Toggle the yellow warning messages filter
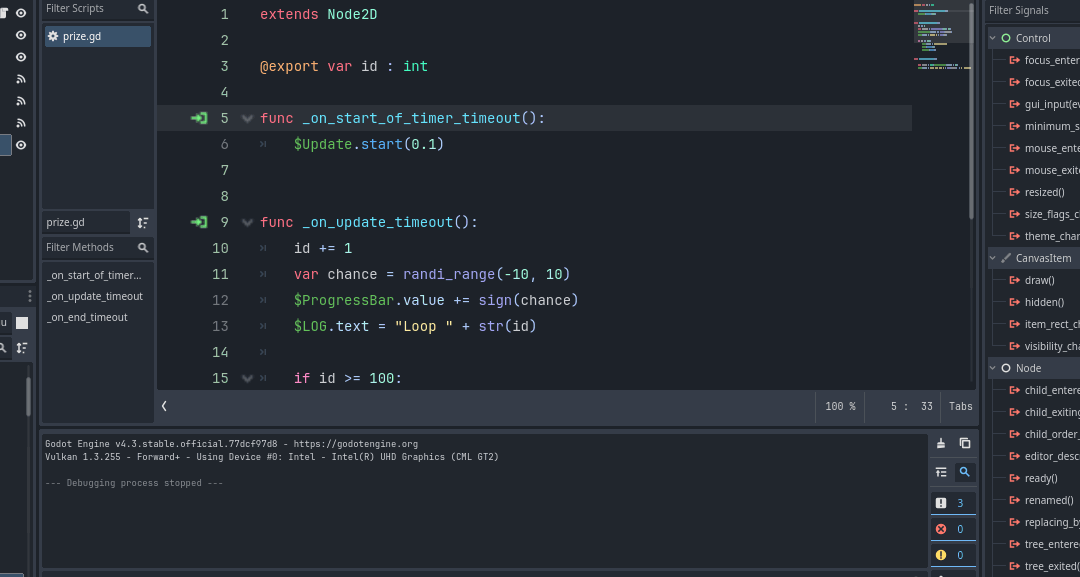1080x577 pixels. (x=953, y=555)
